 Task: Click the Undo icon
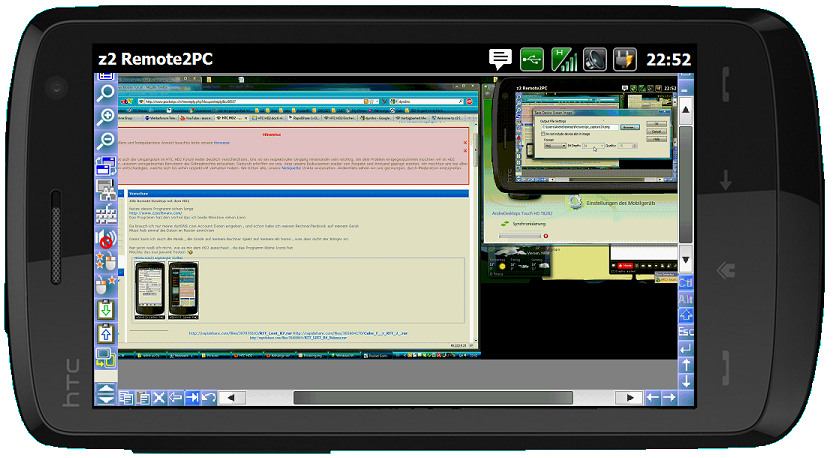[209, 397]
